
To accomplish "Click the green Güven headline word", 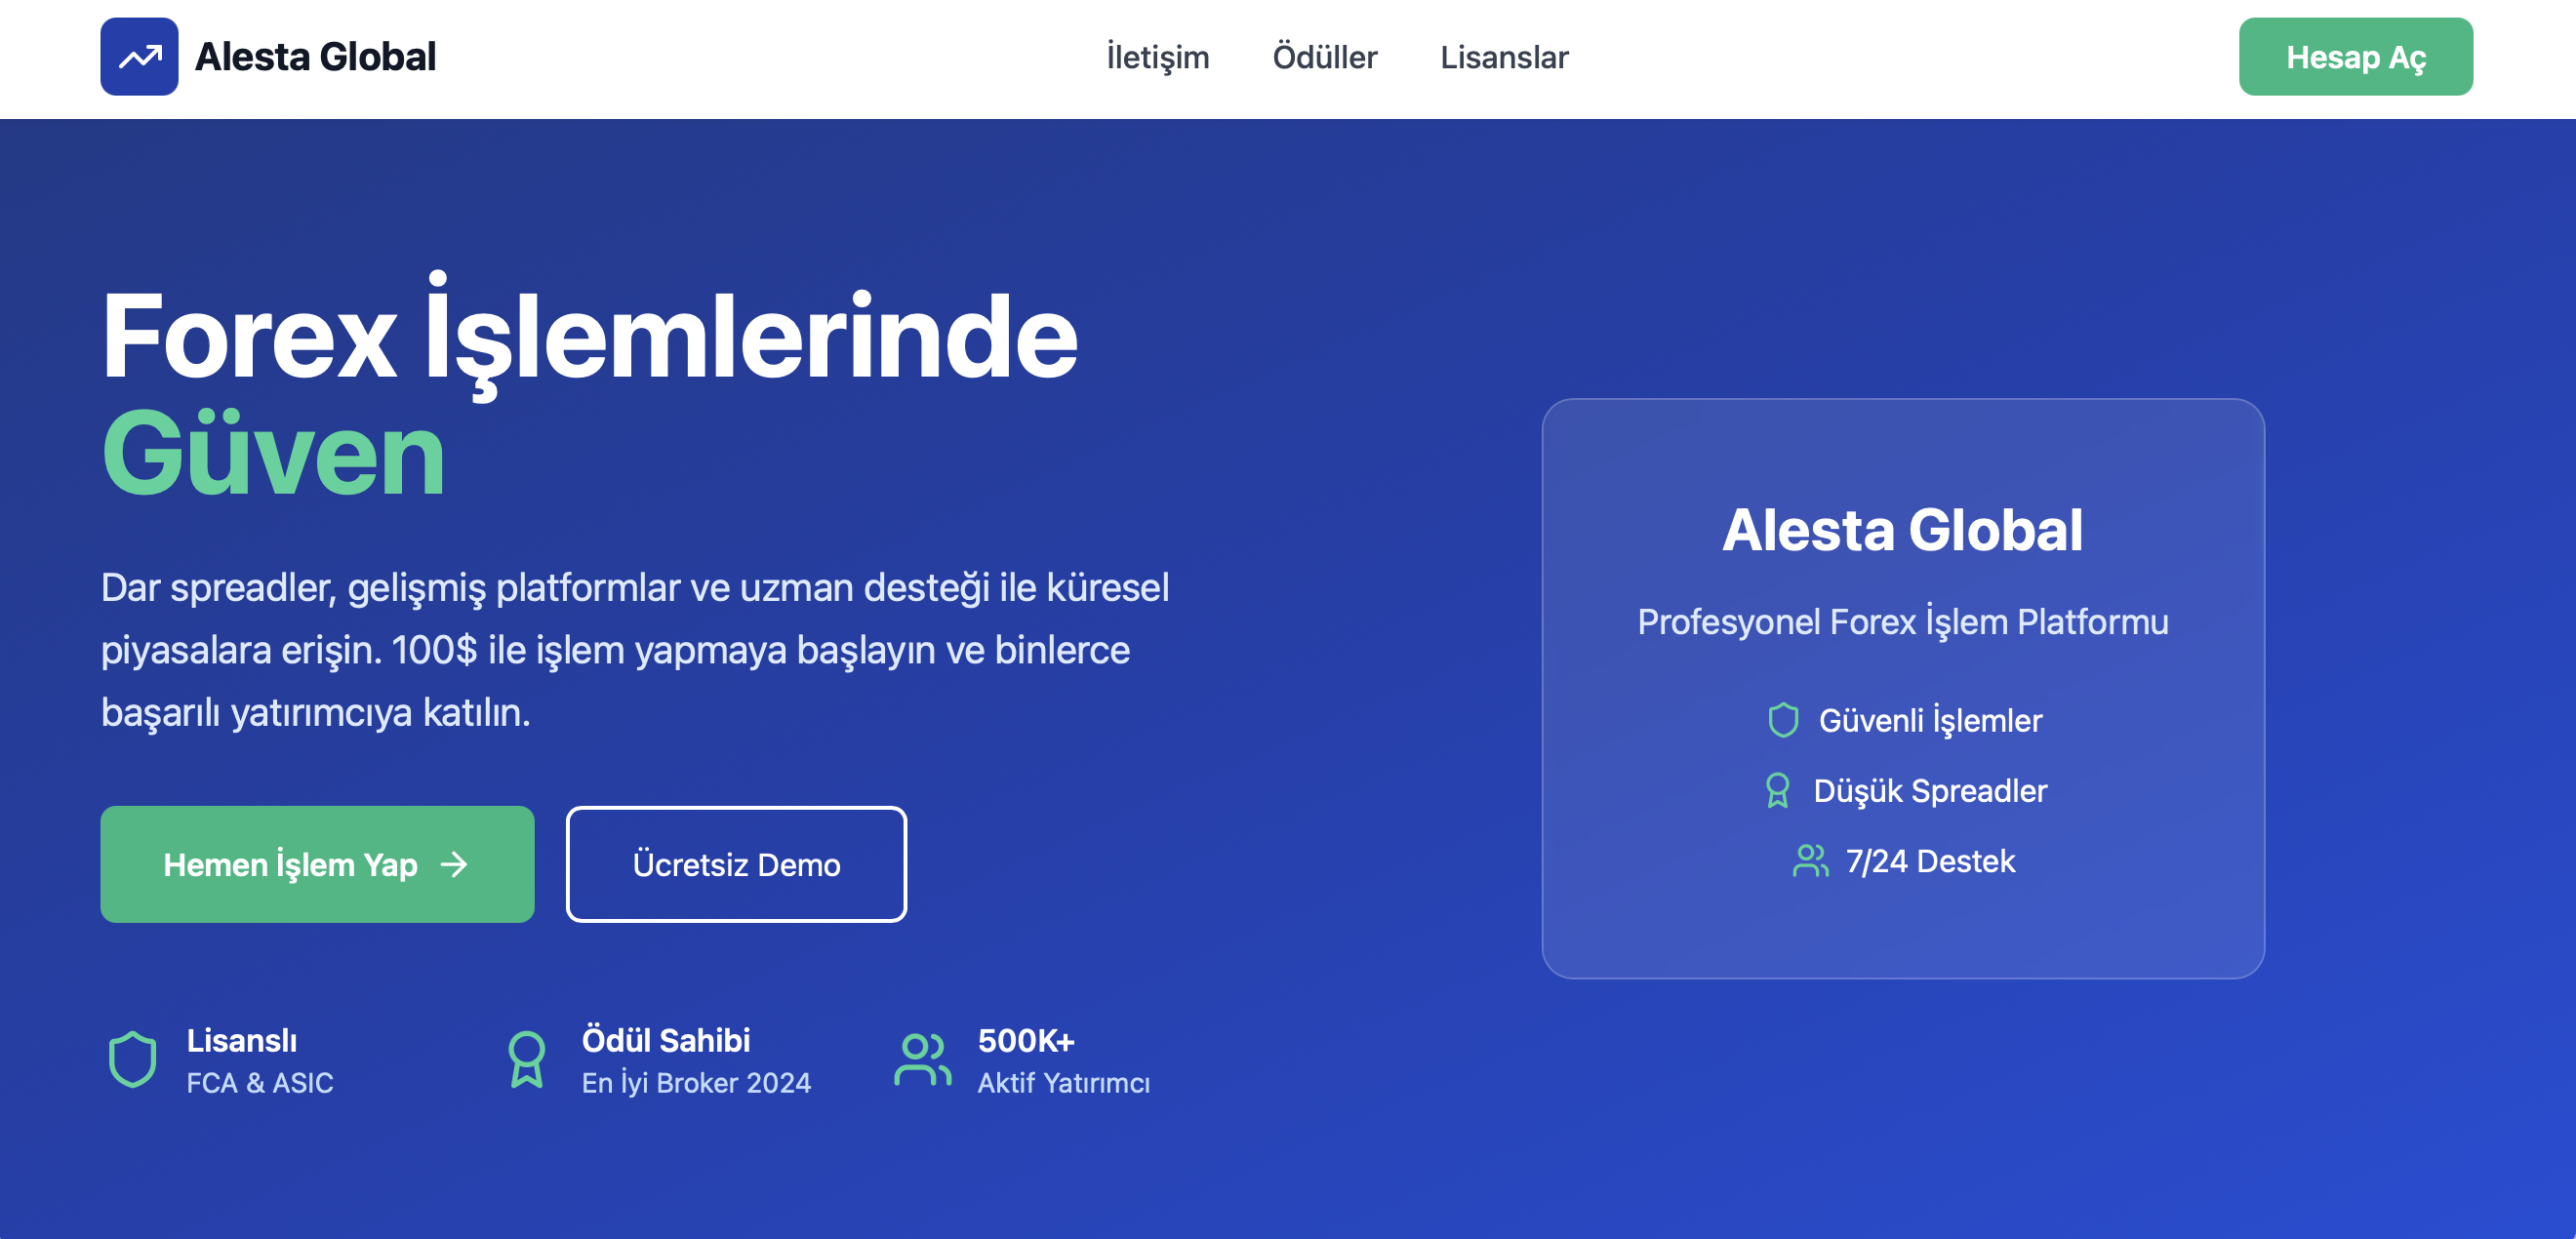I will point(273,454).
